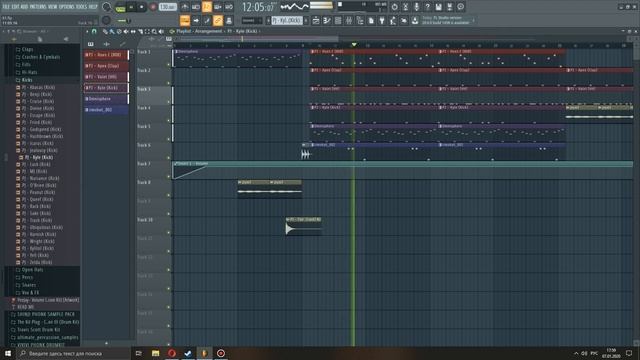
Task: Click the download arrow icon next to news
Action: [x=415, y=20]
